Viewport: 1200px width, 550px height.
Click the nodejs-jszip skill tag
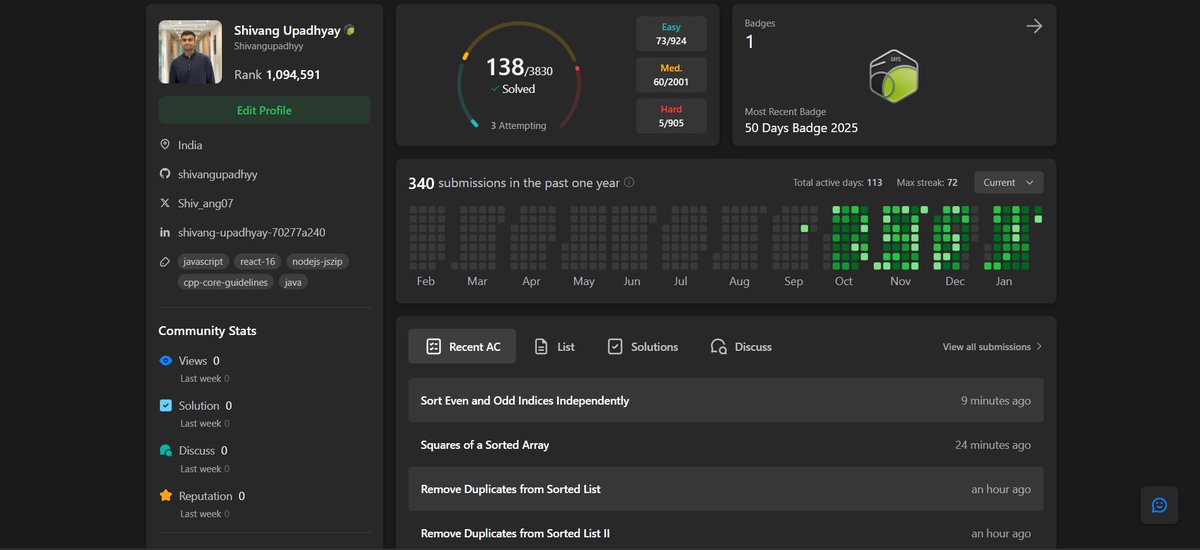(317, 261)
